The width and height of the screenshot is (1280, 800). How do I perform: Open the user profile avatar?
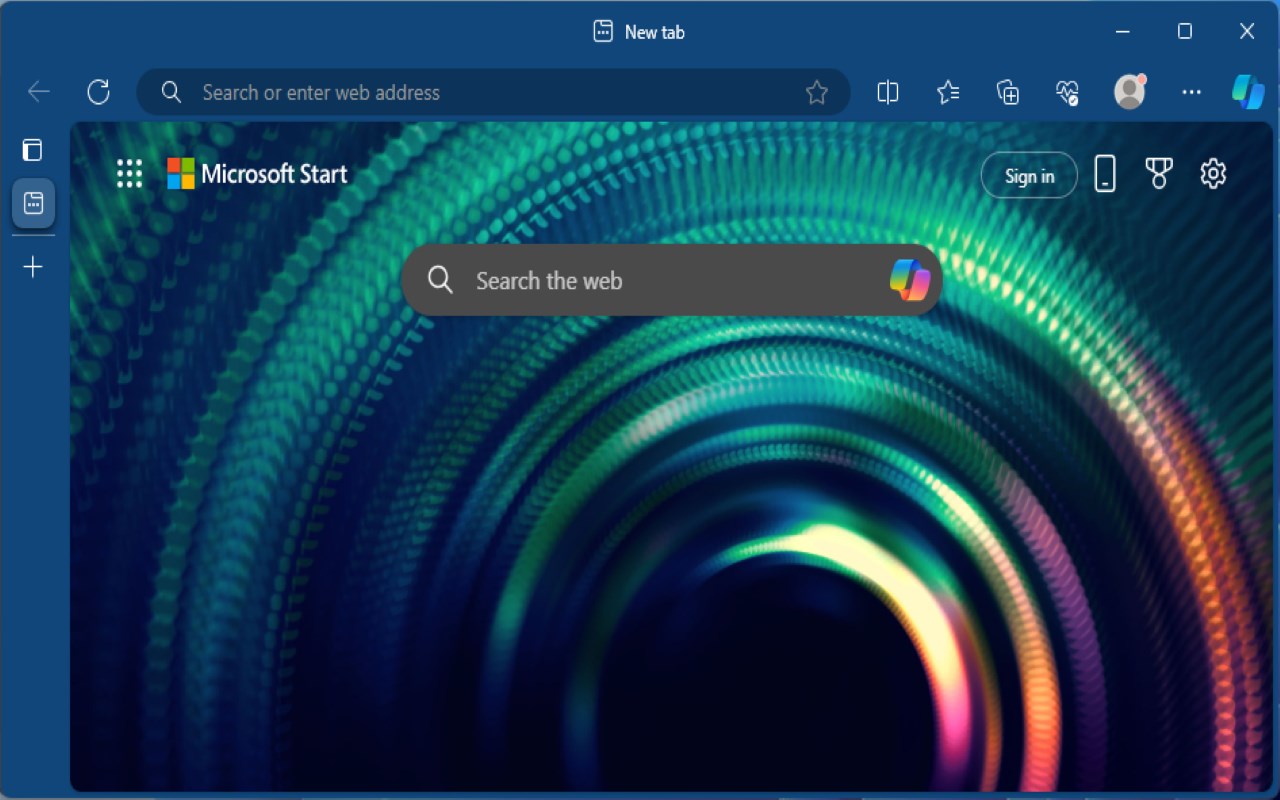pyautogui.click(x=1130, y=92)
